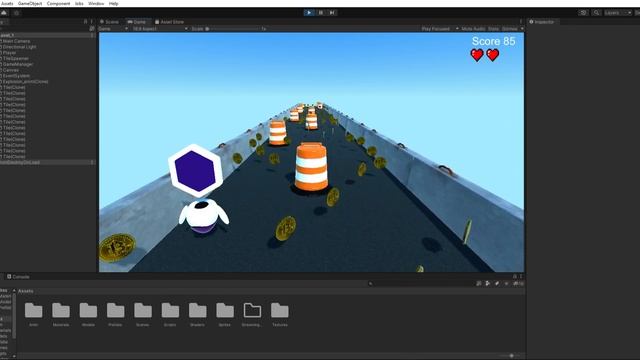Open the Game display dropdown

click(113, 29)
